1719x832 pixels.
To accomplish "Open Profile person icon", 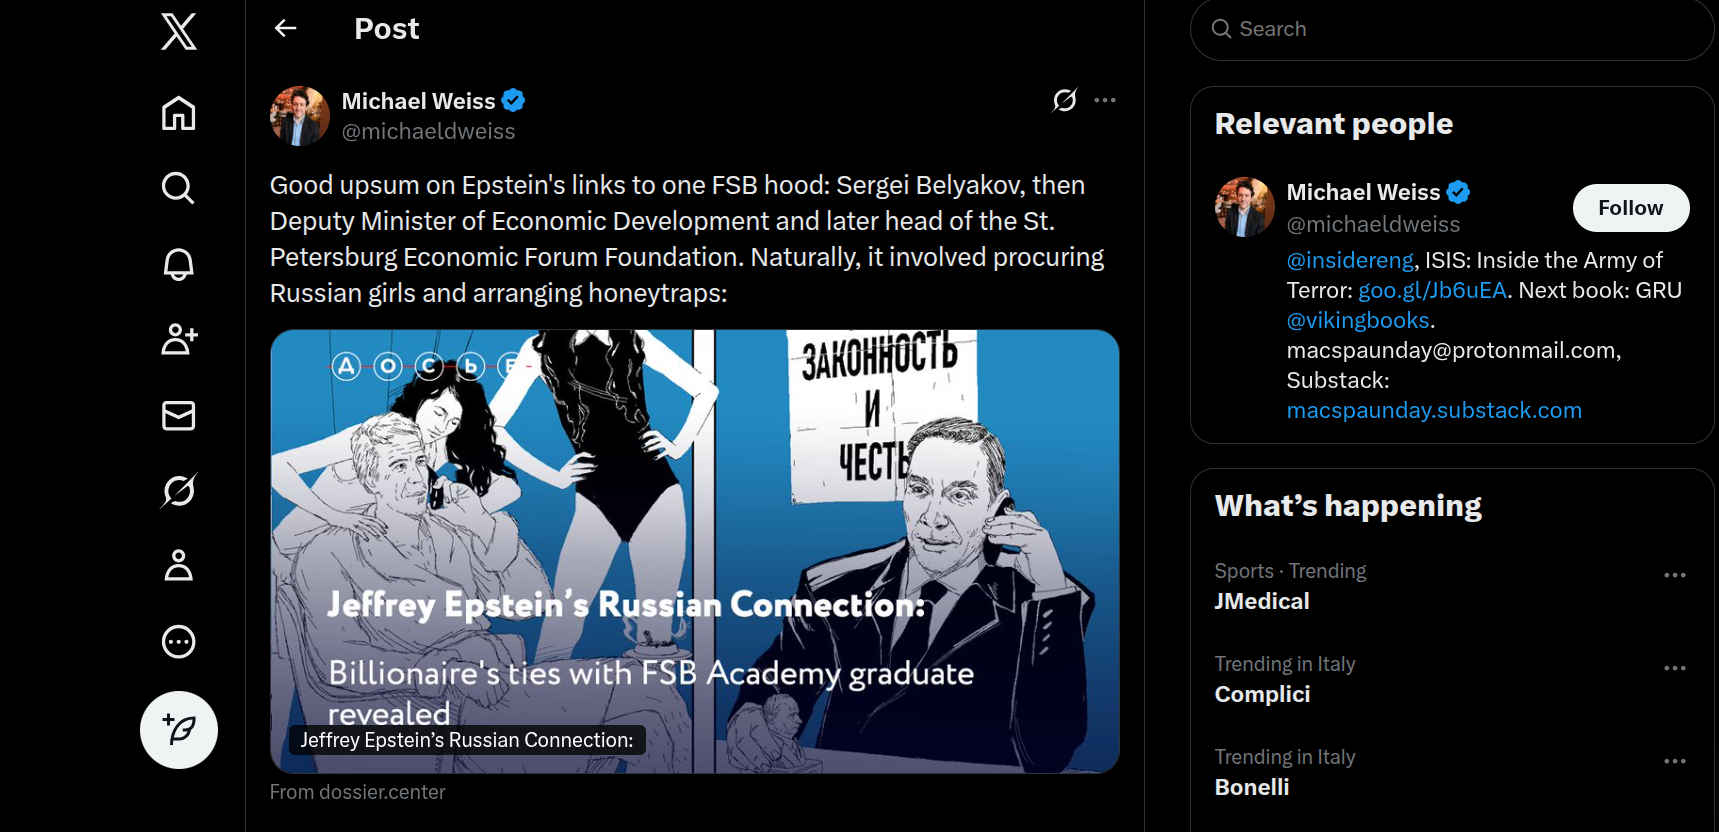I will point(179,566).
